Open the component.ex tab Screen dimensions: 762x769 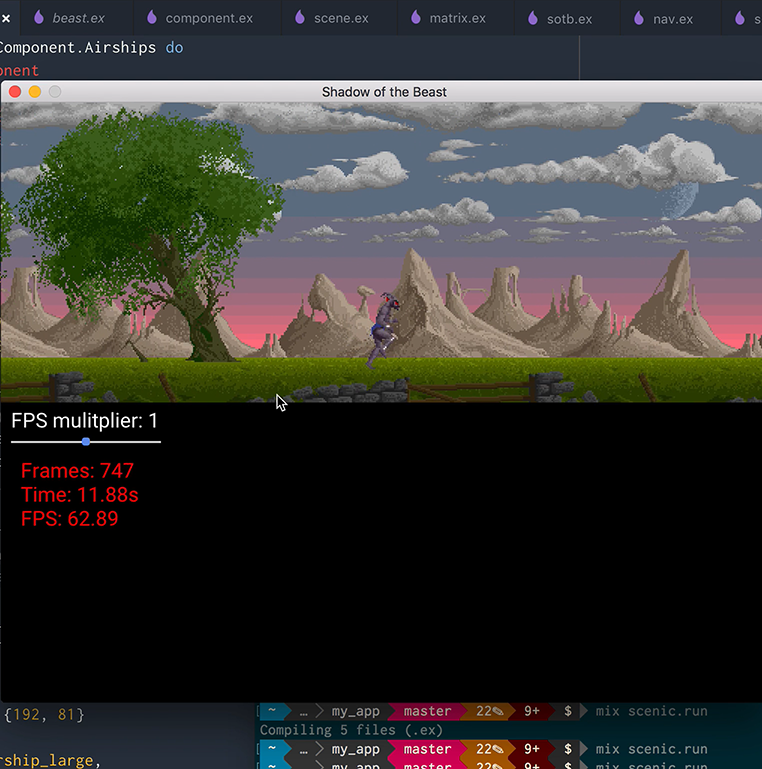(209, 18)
